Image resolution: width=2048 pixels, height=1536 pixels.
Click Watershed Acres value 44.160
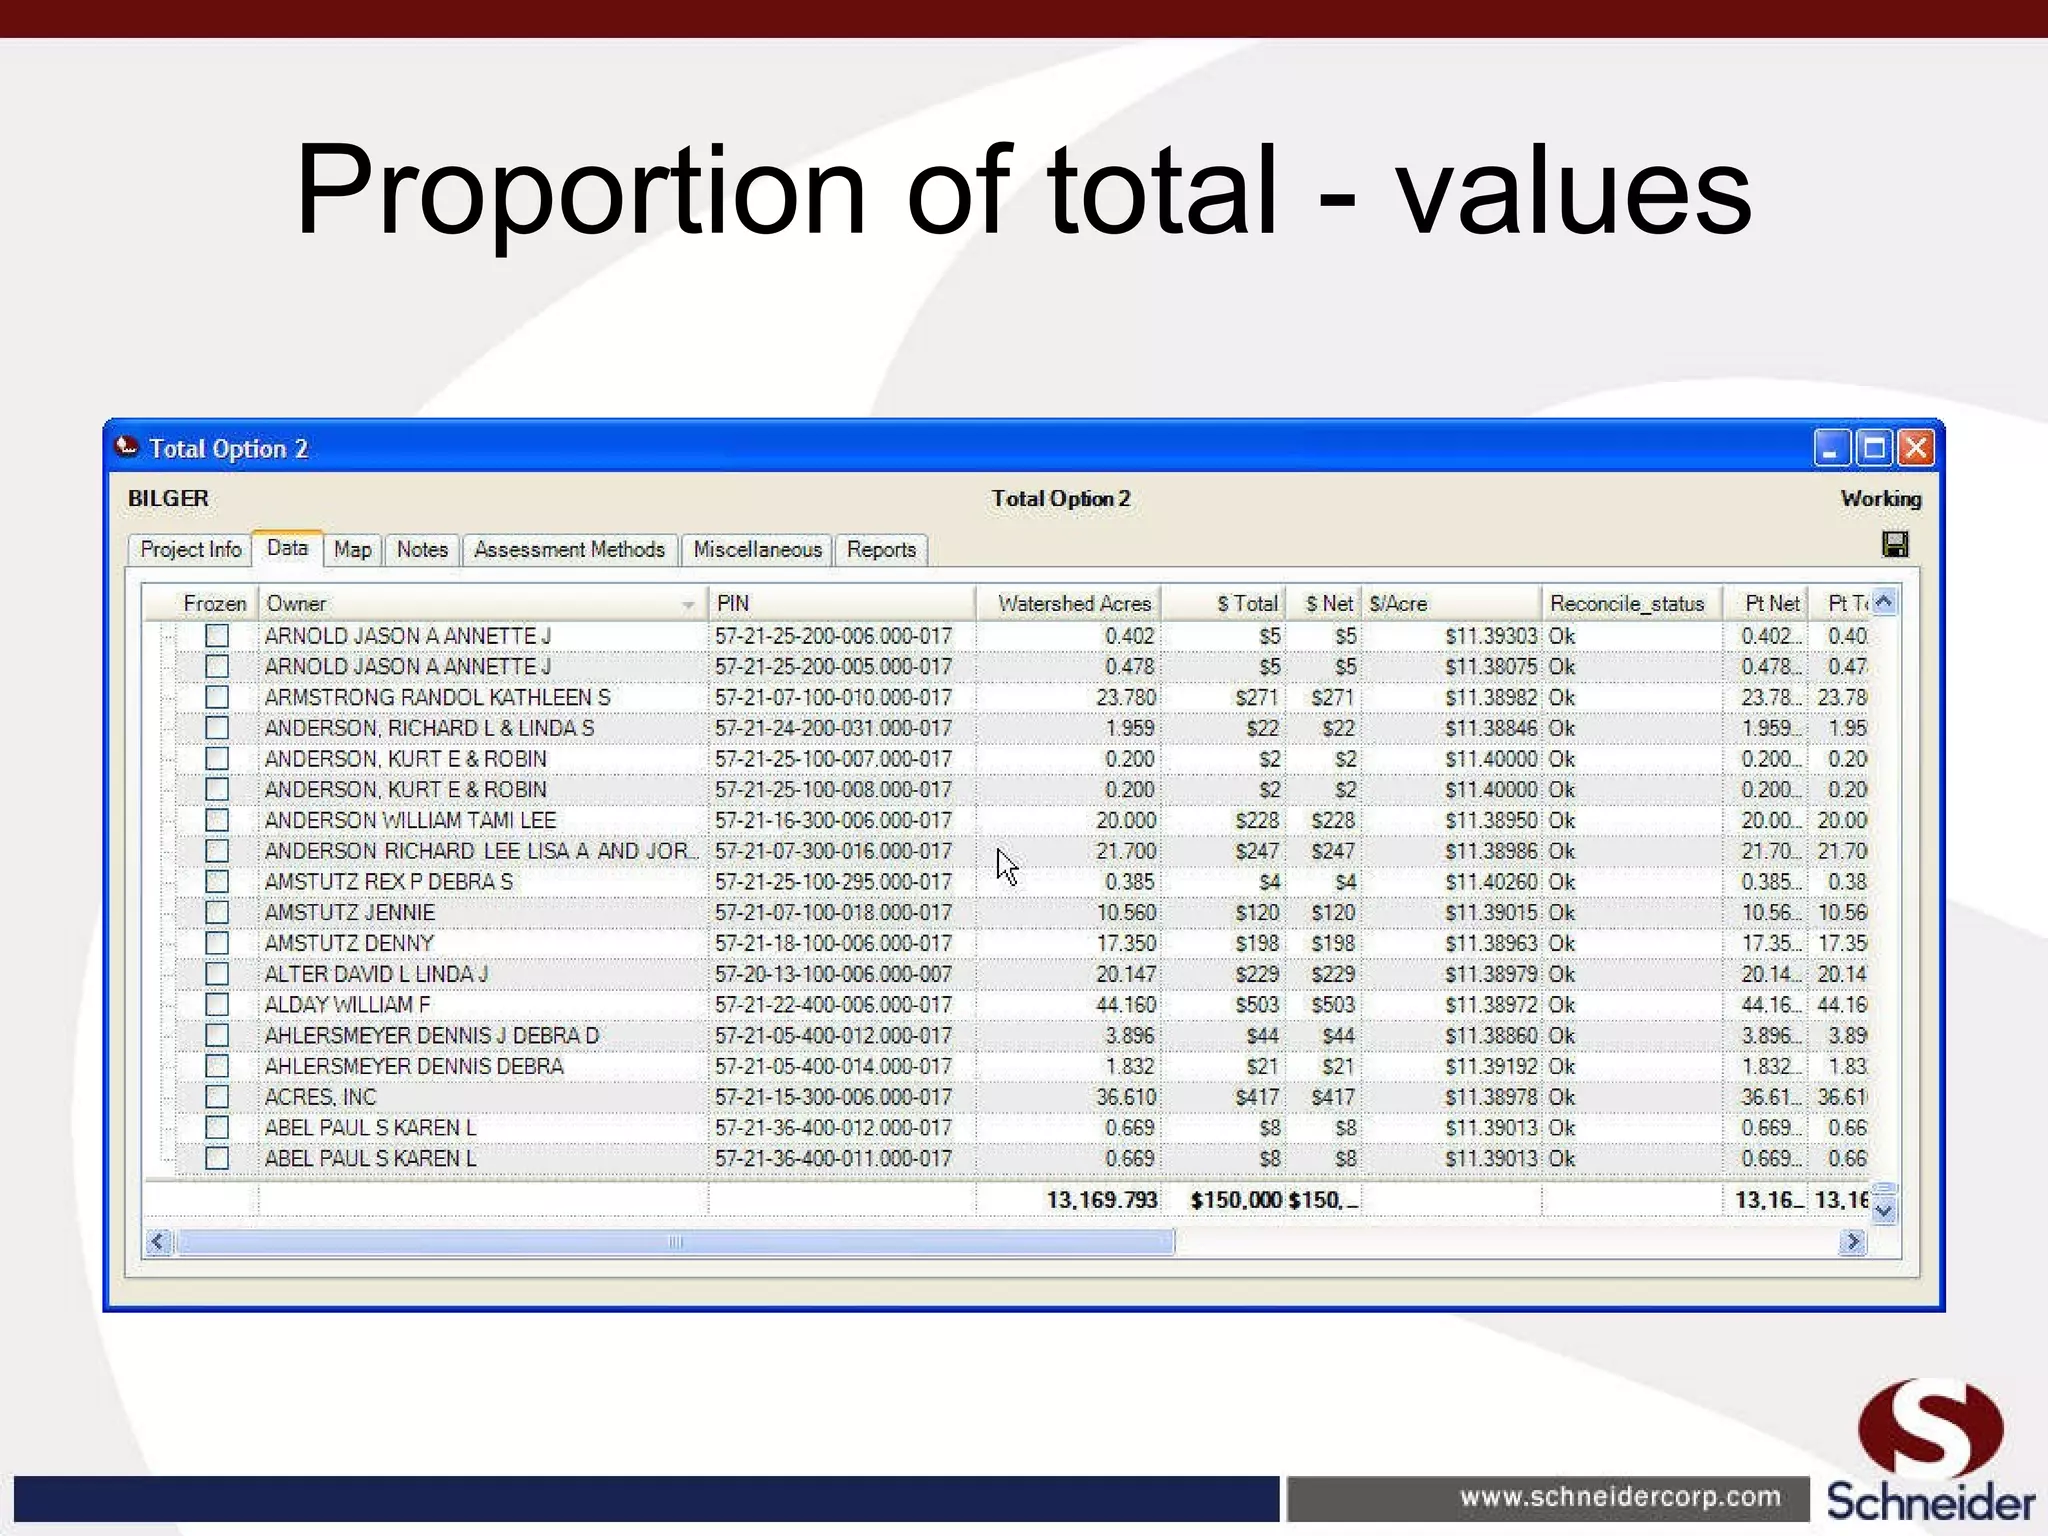coord(1125,1004)
